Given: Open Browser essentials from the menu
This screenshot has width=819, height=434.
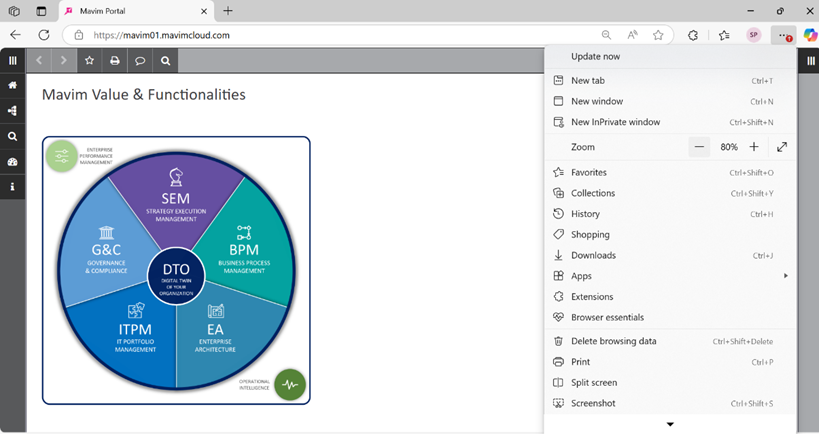Looking at the screenshot, I should coord(671,317).
